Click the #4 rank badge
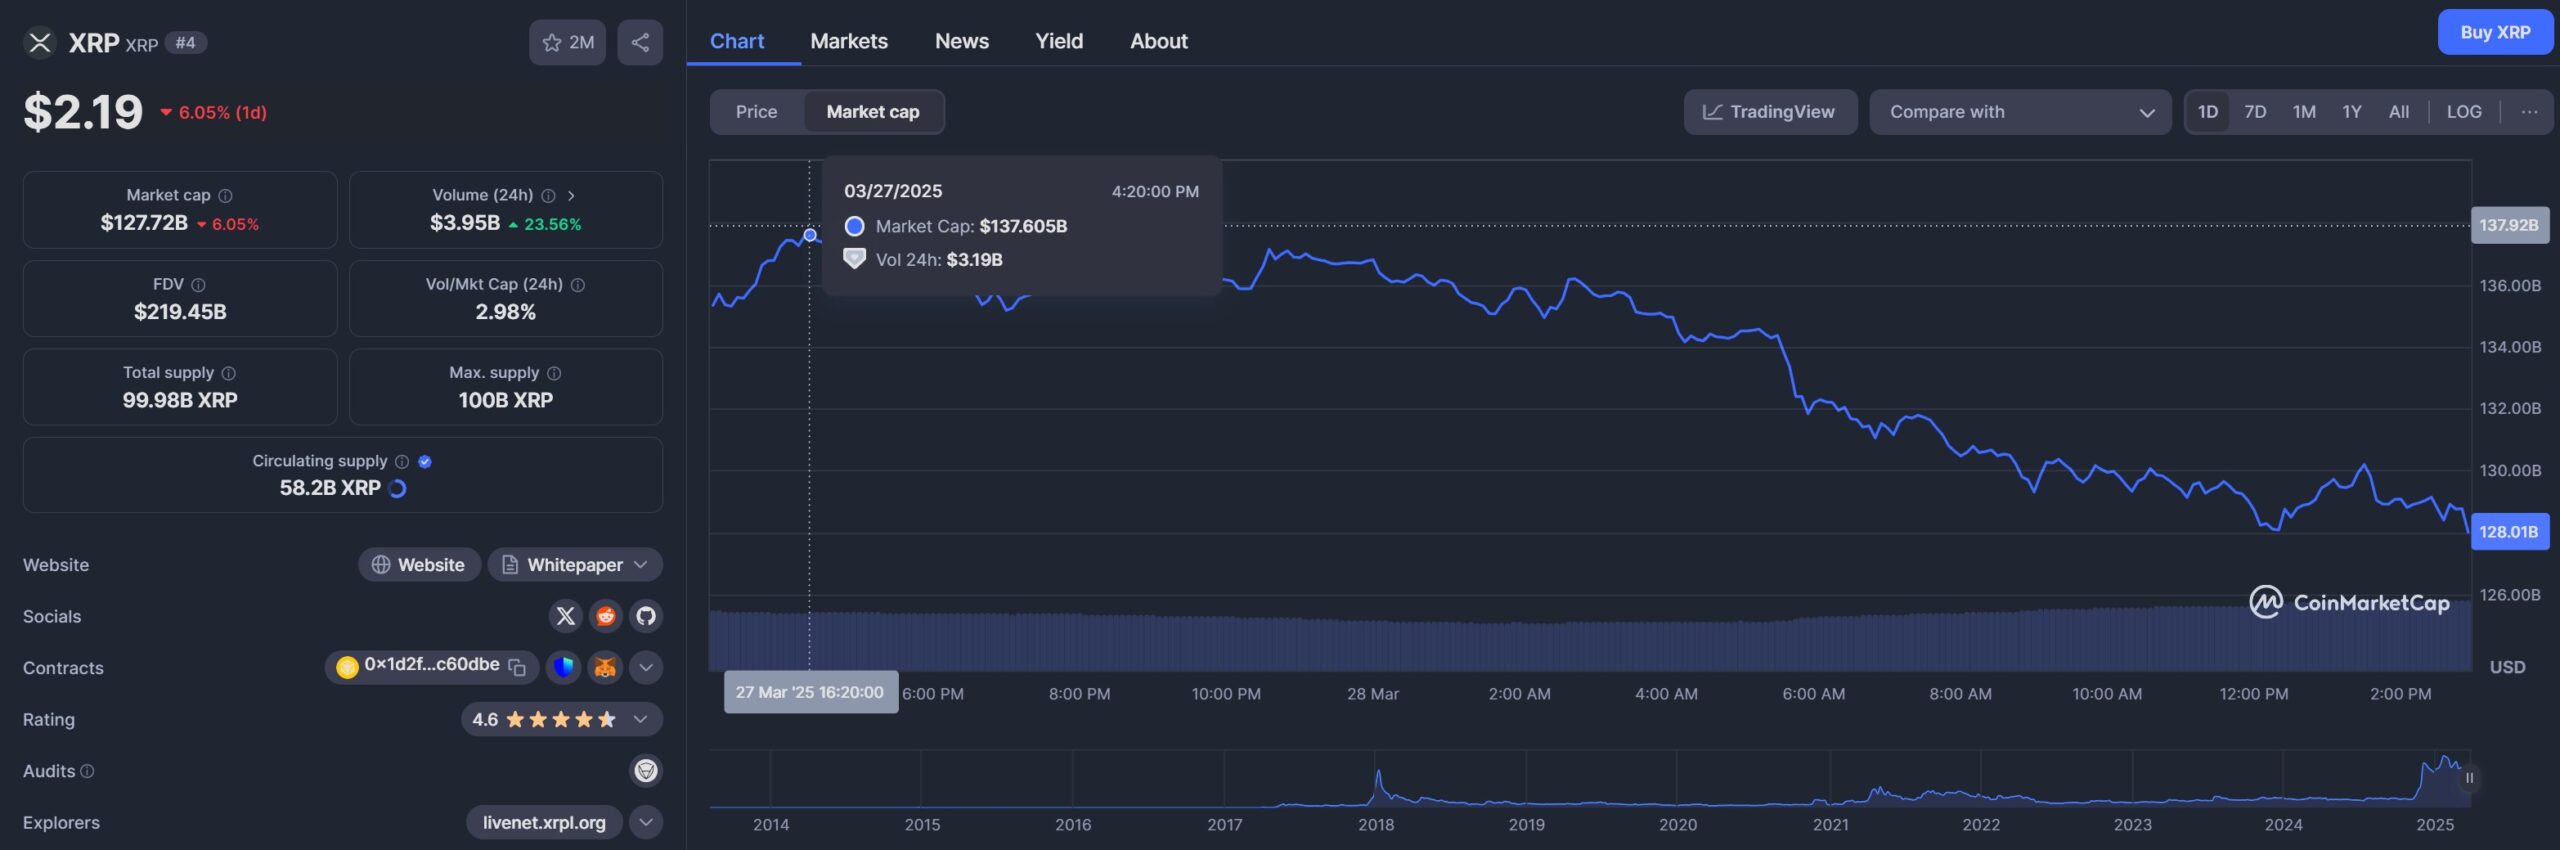 click(x=186, y=43)
